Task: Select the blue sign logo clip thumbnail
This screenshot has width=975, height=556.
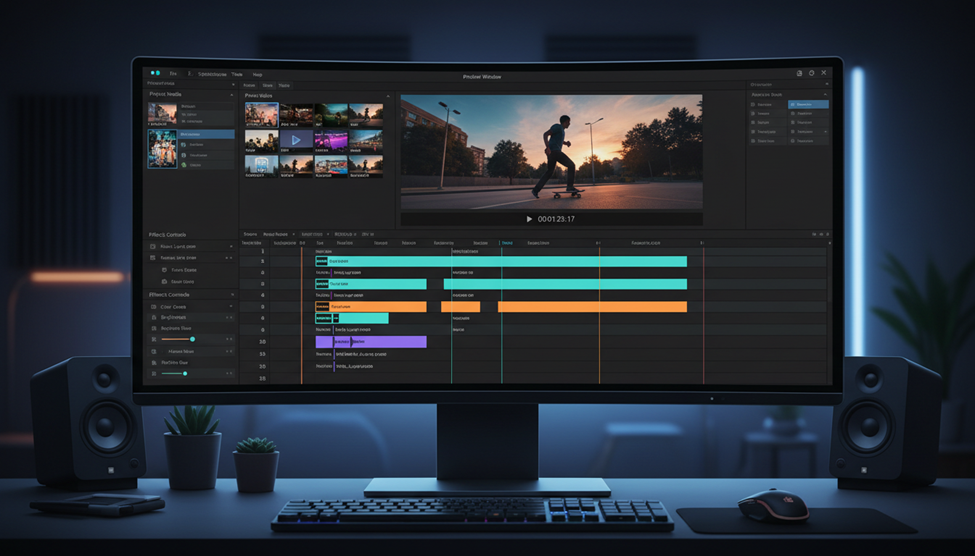Action: pos(261,166)
